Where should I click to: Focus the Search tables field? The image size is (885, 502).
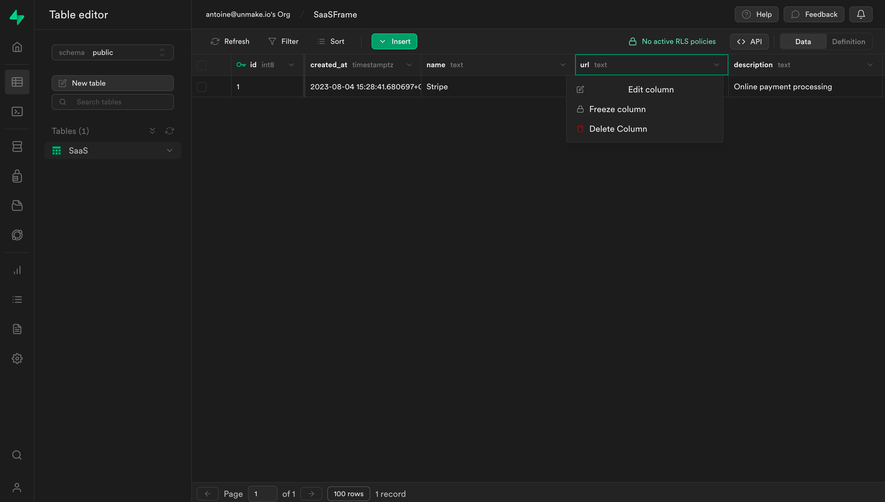[112, 102]
